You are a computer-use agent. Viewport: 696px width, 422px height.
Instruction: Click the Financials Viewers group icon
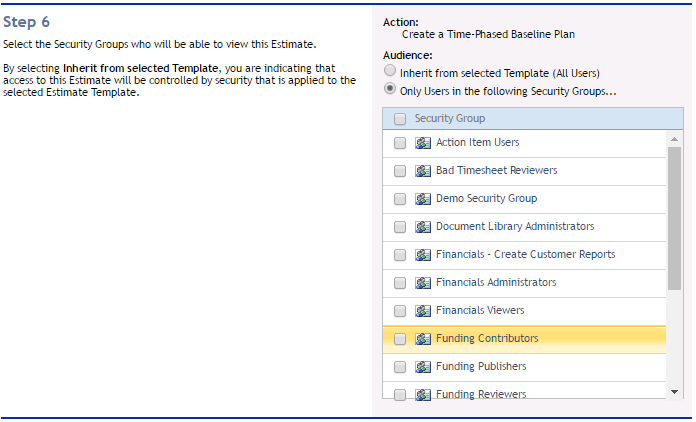(x=423, y=311)
